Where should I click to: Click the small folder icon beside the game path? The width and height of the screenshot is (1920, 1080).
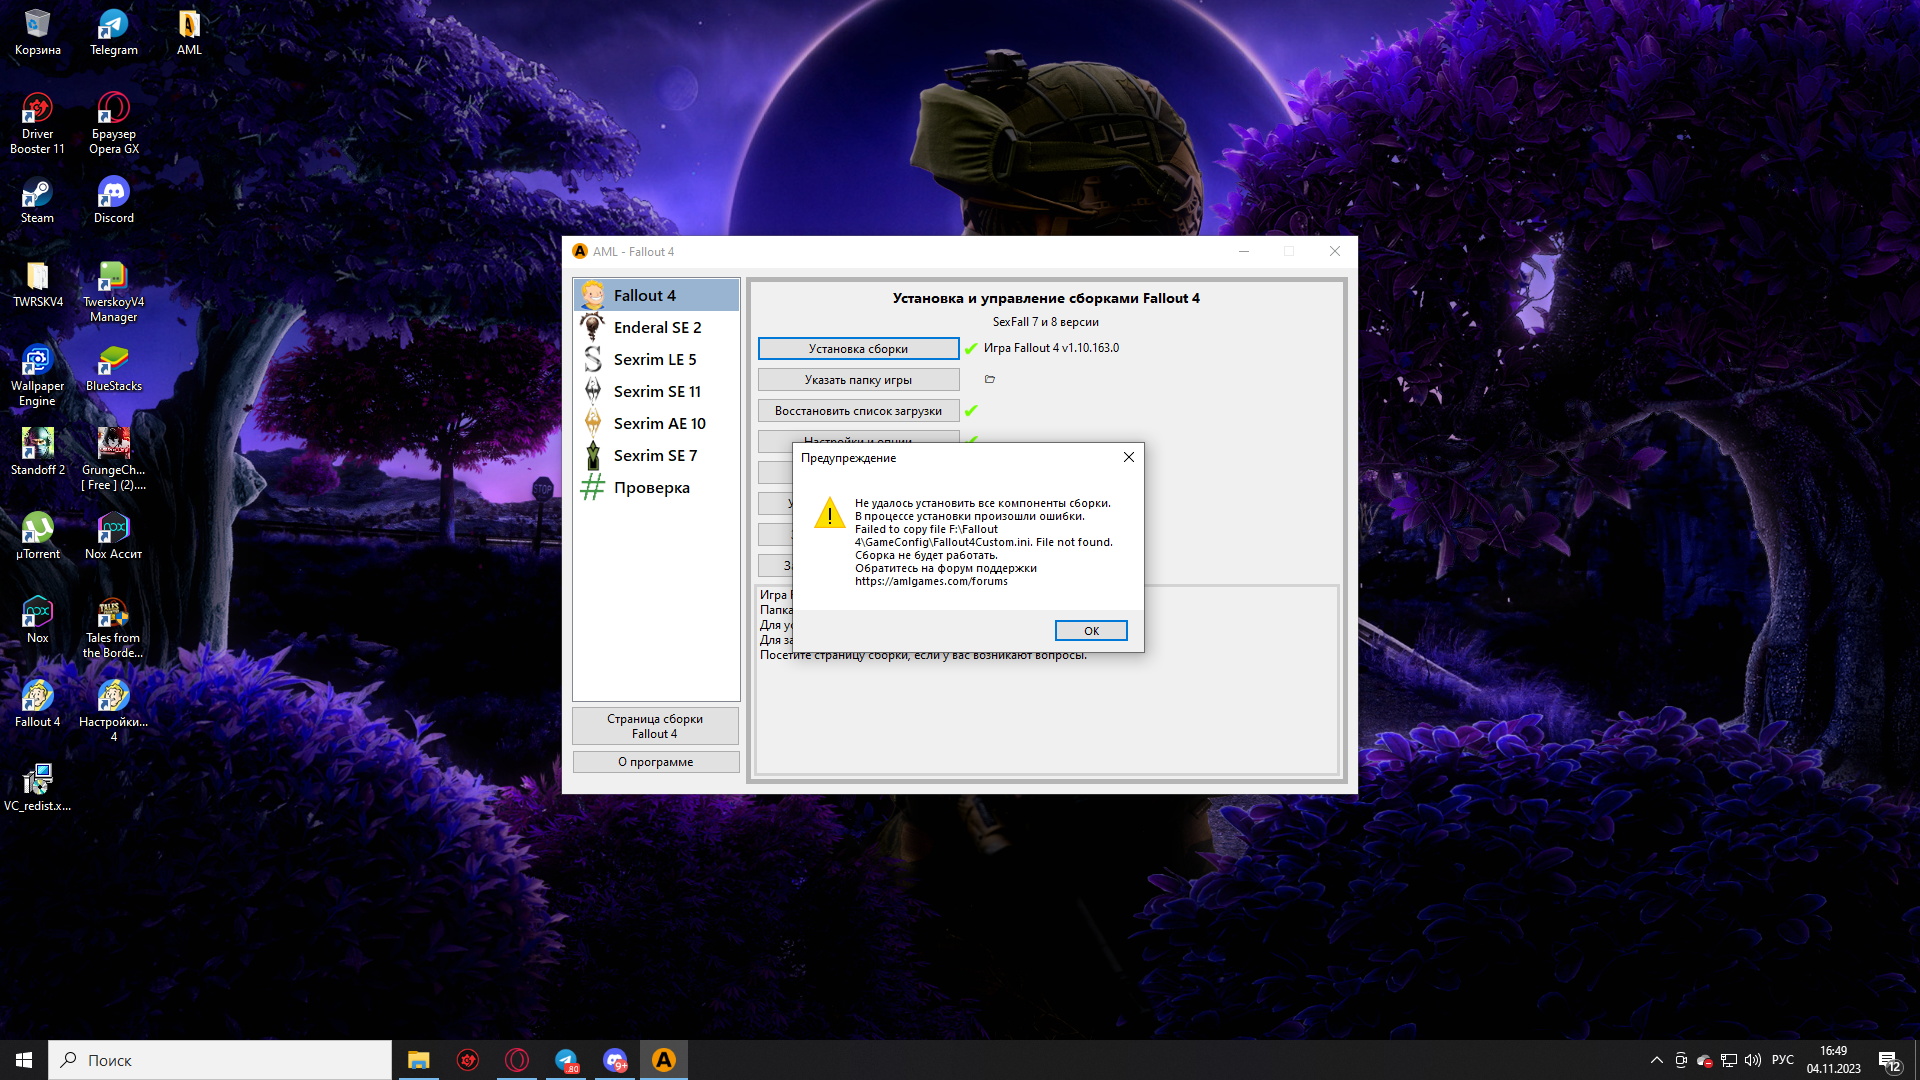coord(989,379)
